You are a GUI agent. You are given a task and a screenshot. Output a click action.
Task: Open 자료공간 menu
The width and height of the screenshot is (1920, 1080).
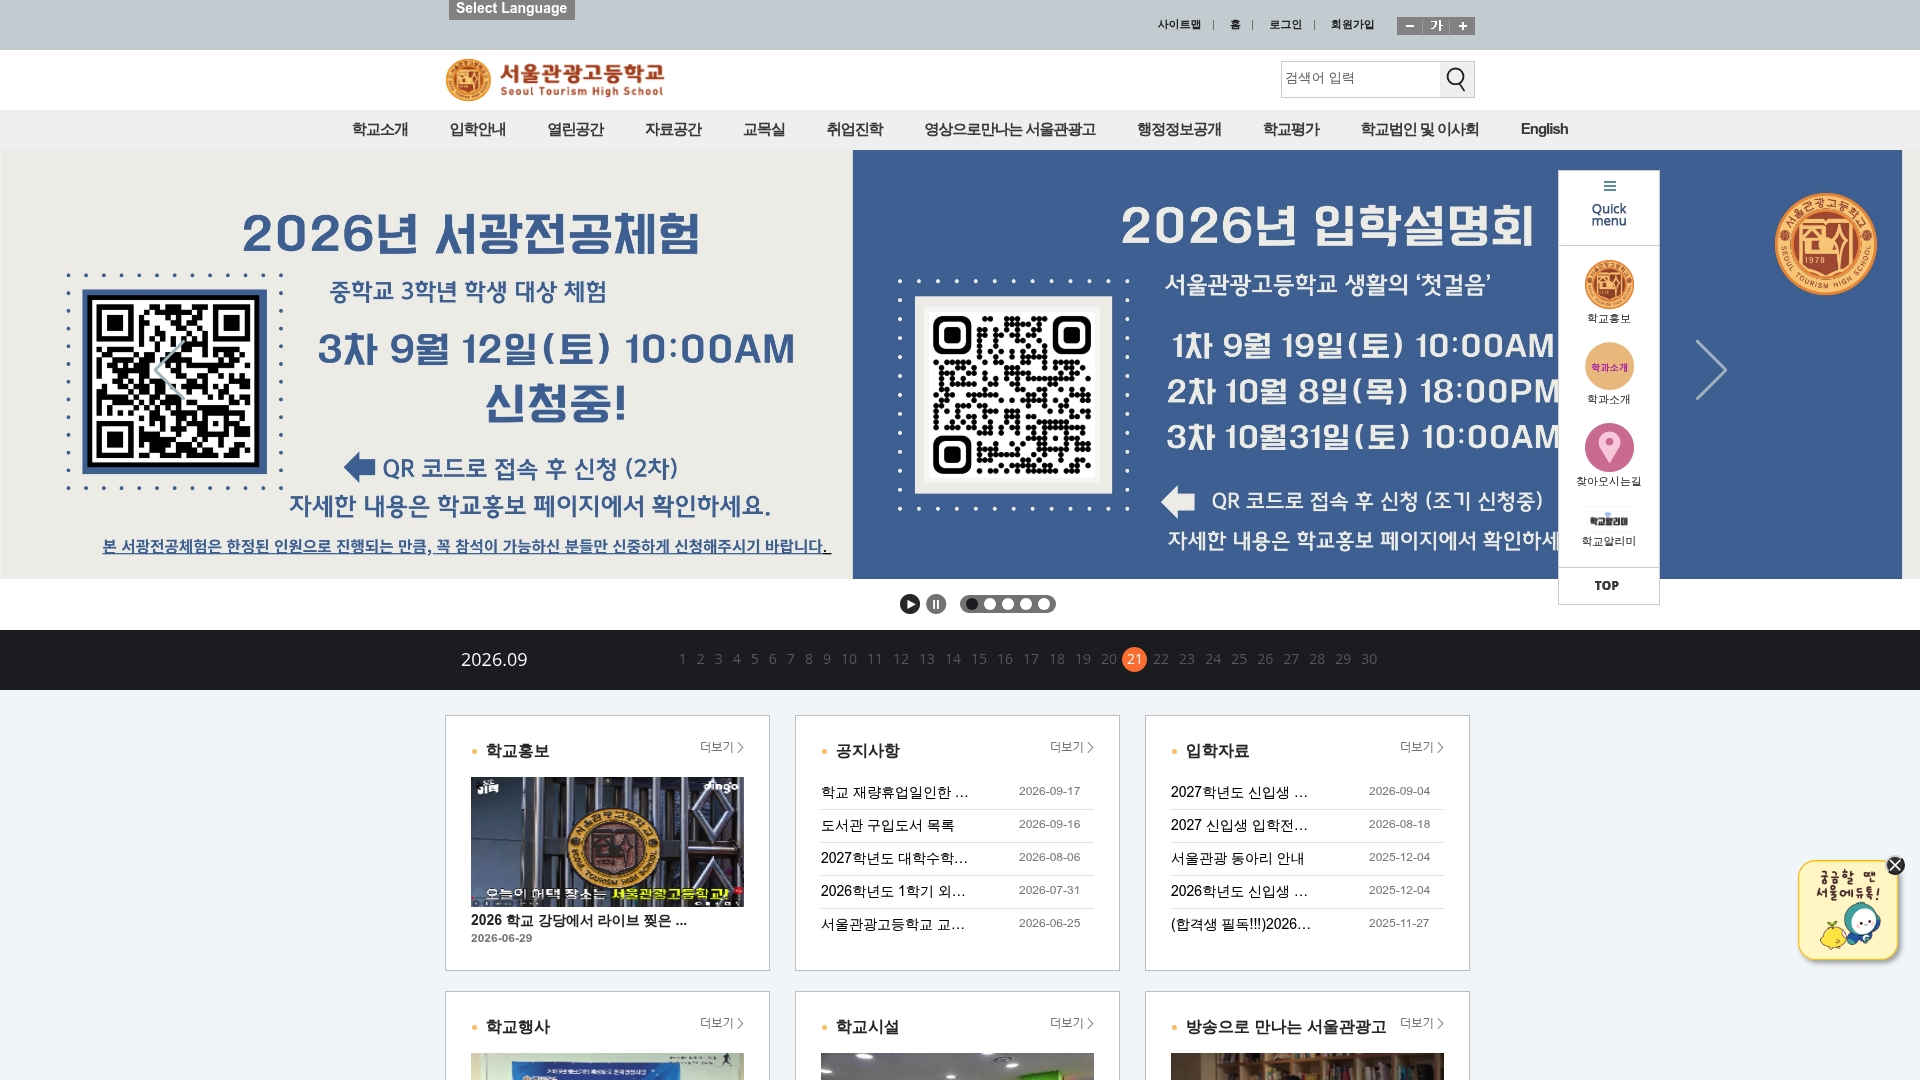pyautogui.click(x=673, y=129)
